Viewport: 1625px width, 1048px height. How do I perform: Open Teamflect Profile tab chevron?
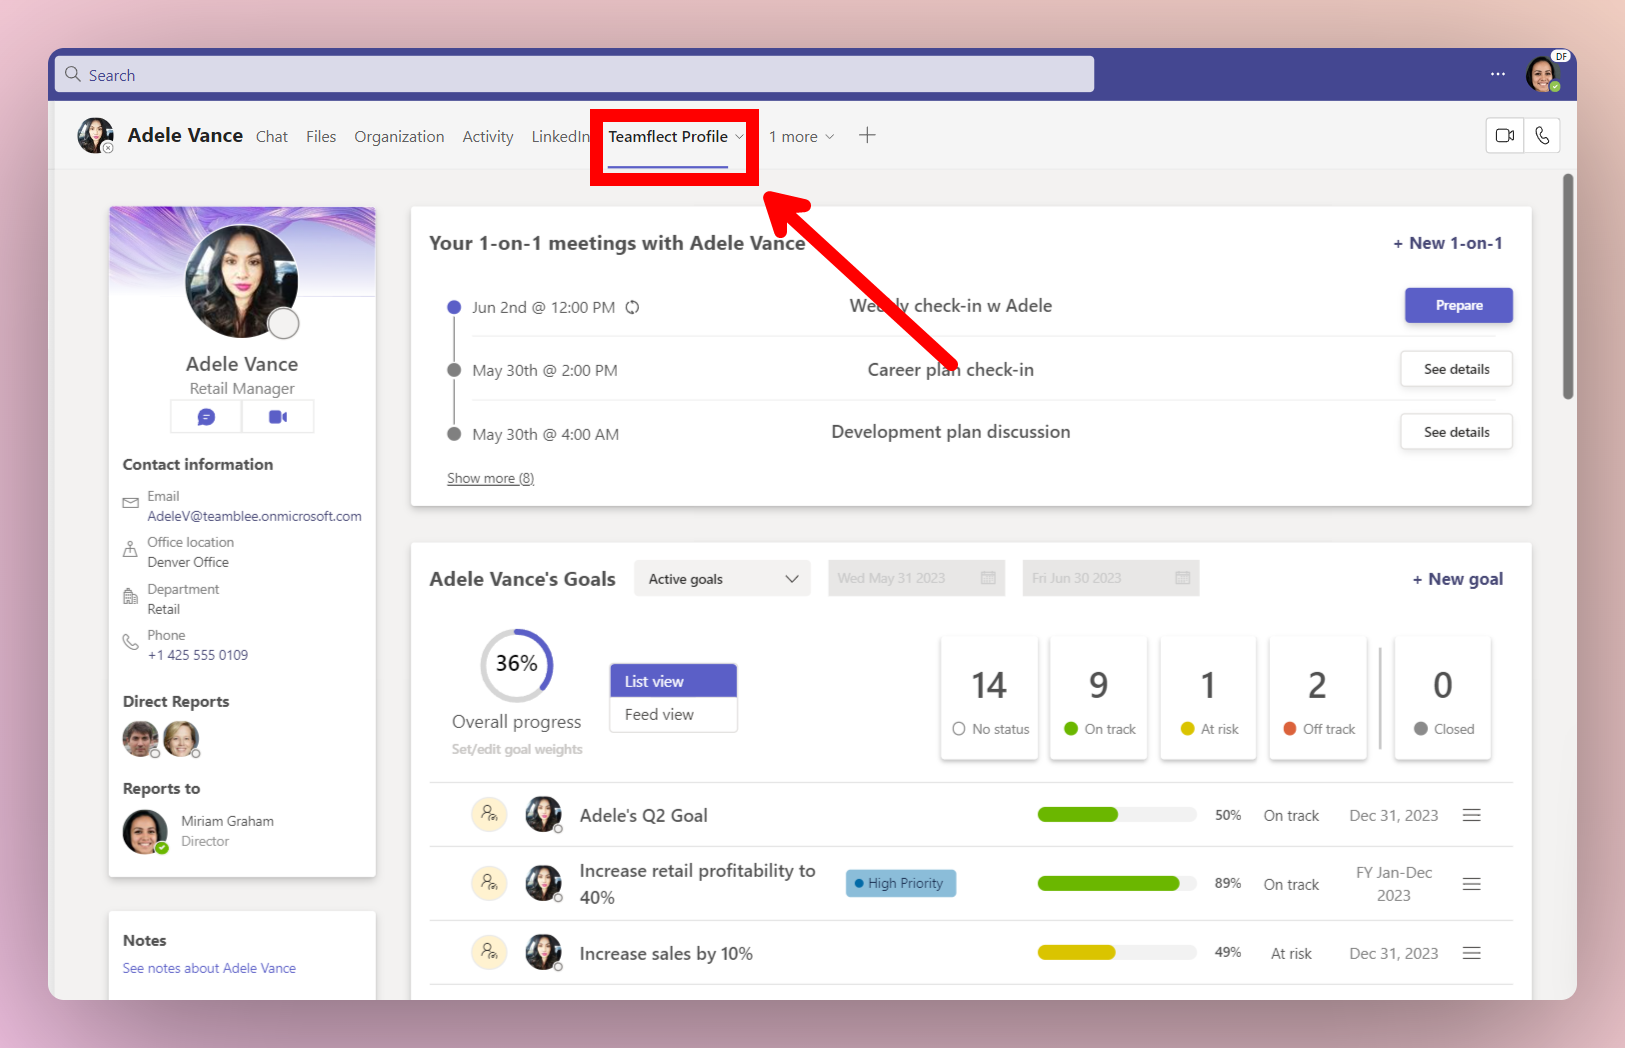click(740, 136)
